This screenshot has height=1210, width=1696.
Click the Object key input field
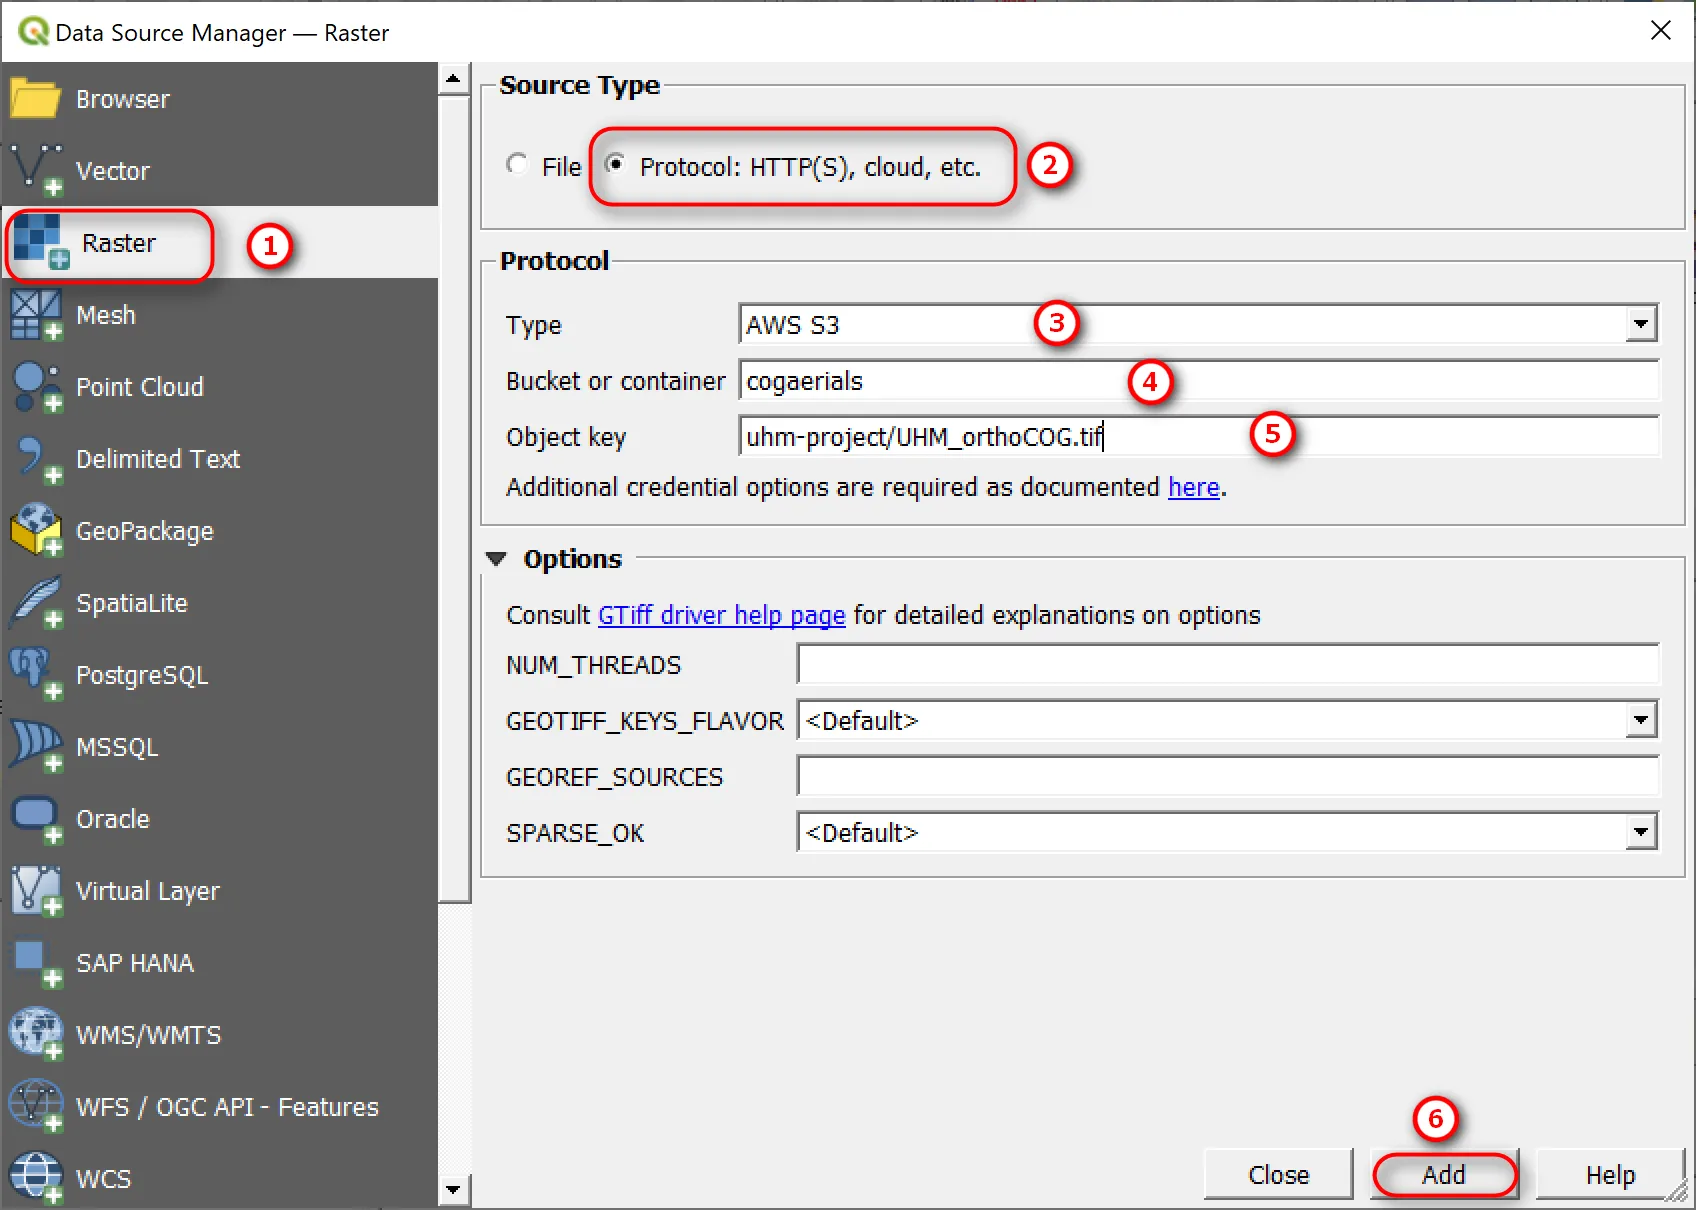tap(1198, 436)
